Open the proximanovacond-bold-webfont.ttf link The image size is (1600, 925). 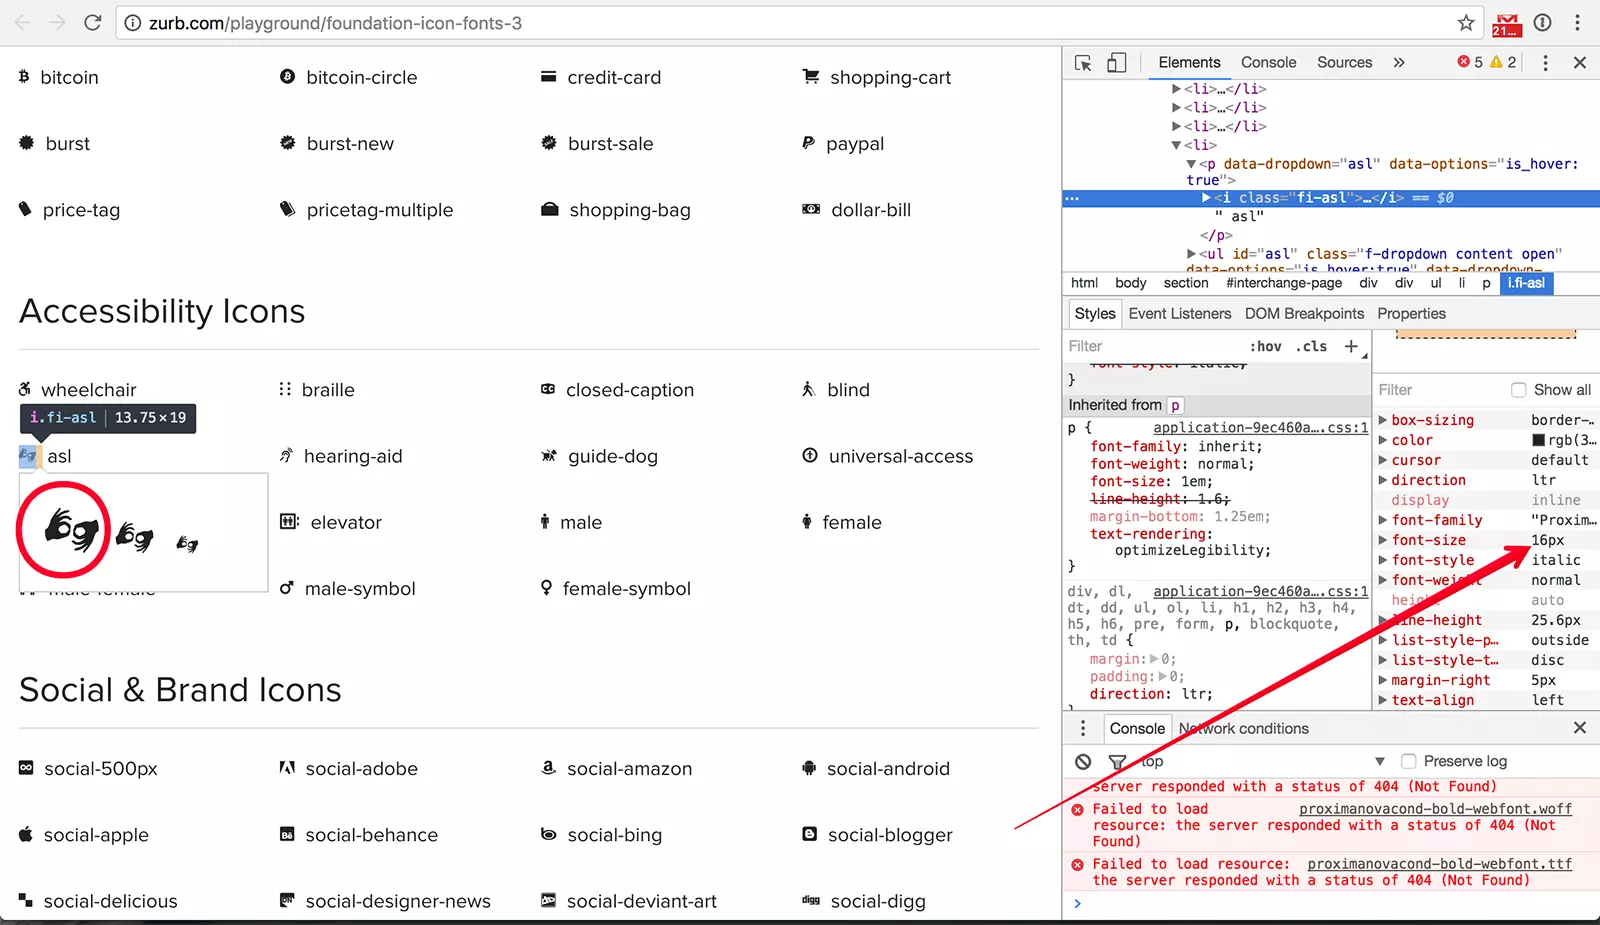point(1439,864)
